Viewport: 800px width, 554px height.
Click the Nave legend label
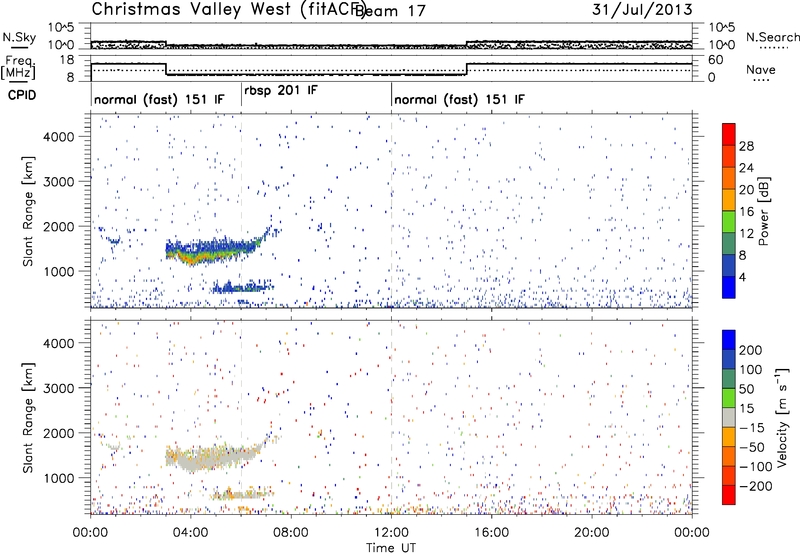point(761,69)
